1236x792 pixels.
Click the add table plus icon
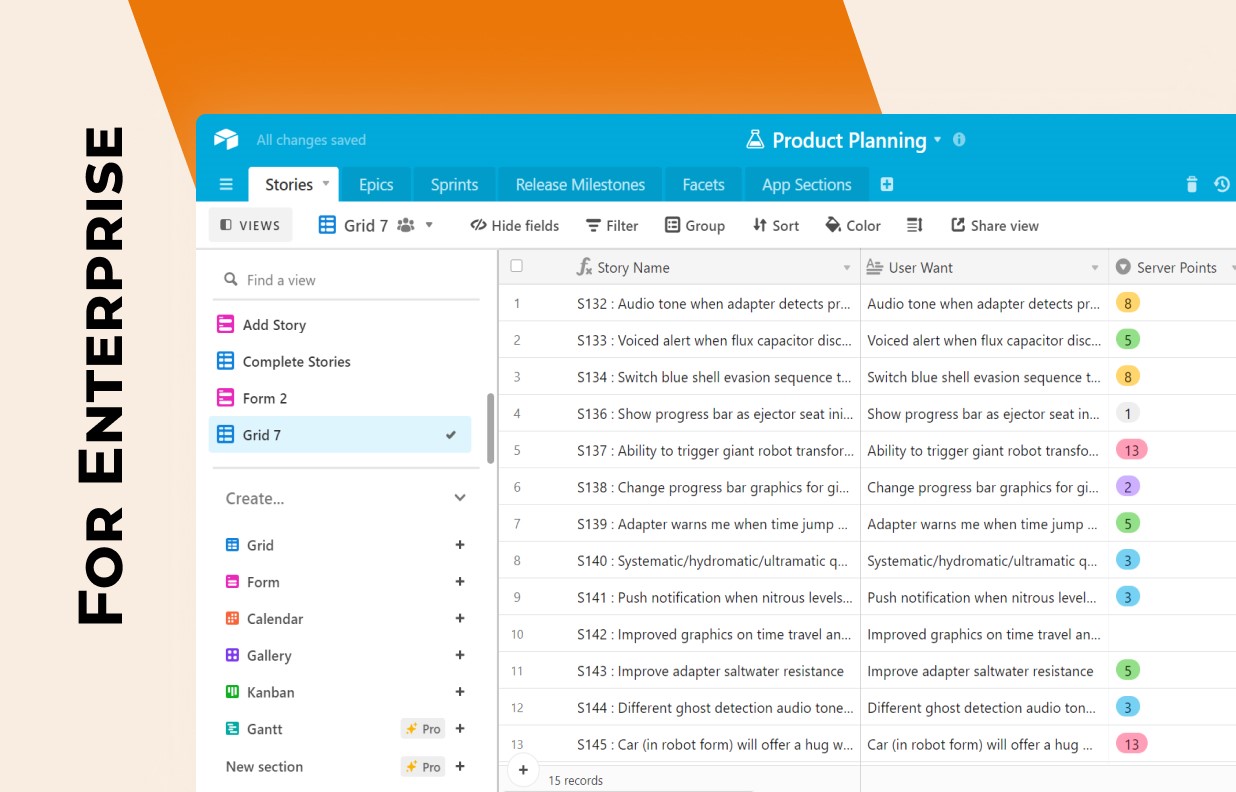886,185
